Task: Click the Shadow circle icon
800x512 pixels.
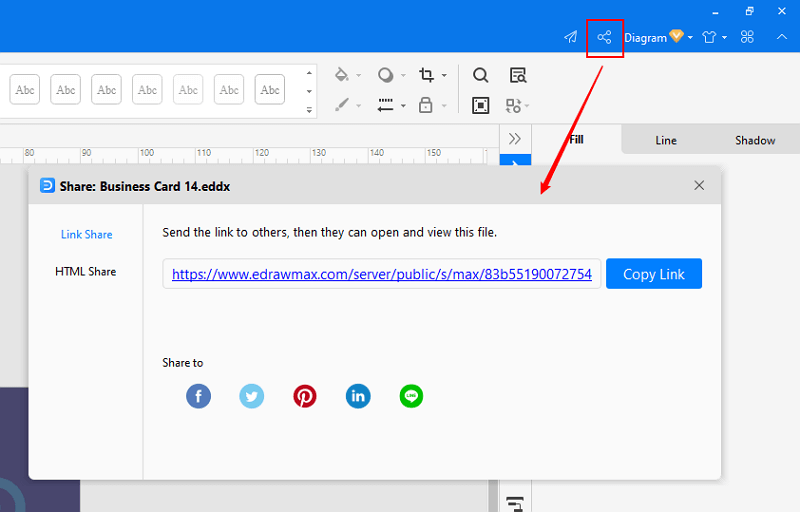Action: click(x=385, y=75)
